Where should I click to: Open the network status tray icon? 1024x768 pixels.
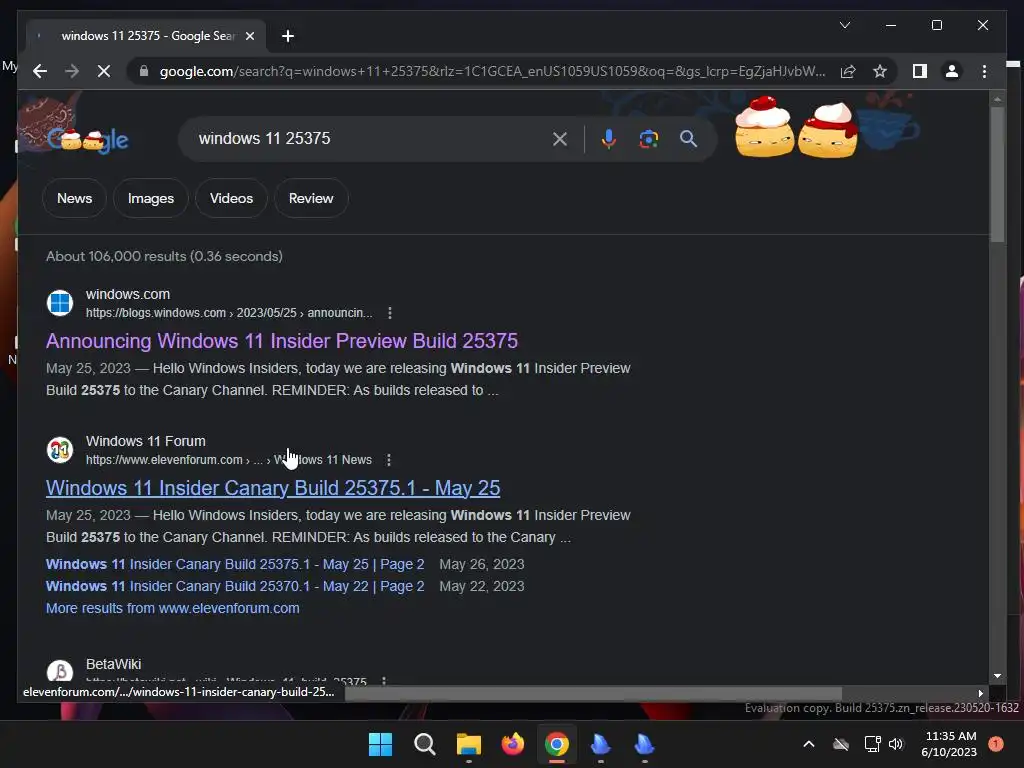tap(872, 744)
